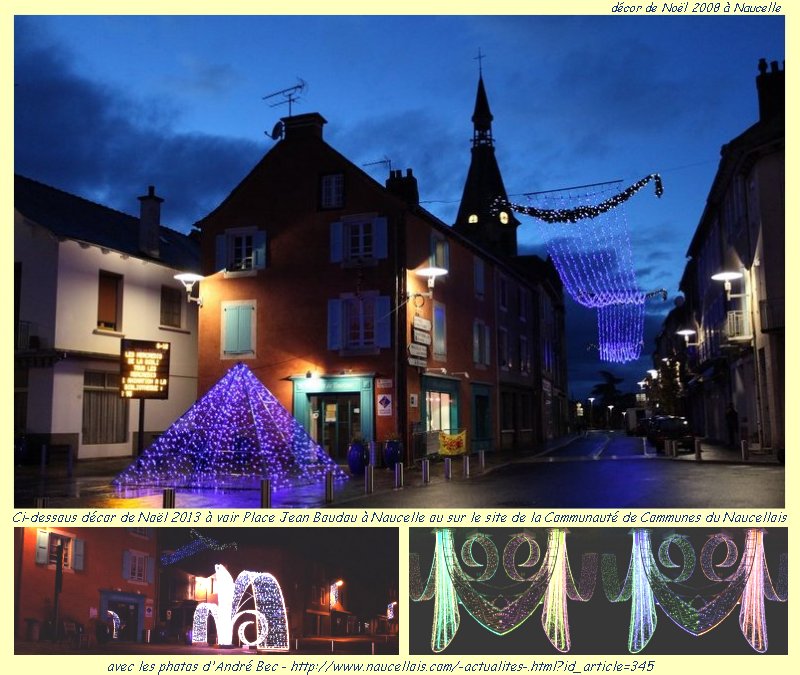The image size is (800, 675).
Task: Click the light blue shuttered window
Action: coord(238,329)
